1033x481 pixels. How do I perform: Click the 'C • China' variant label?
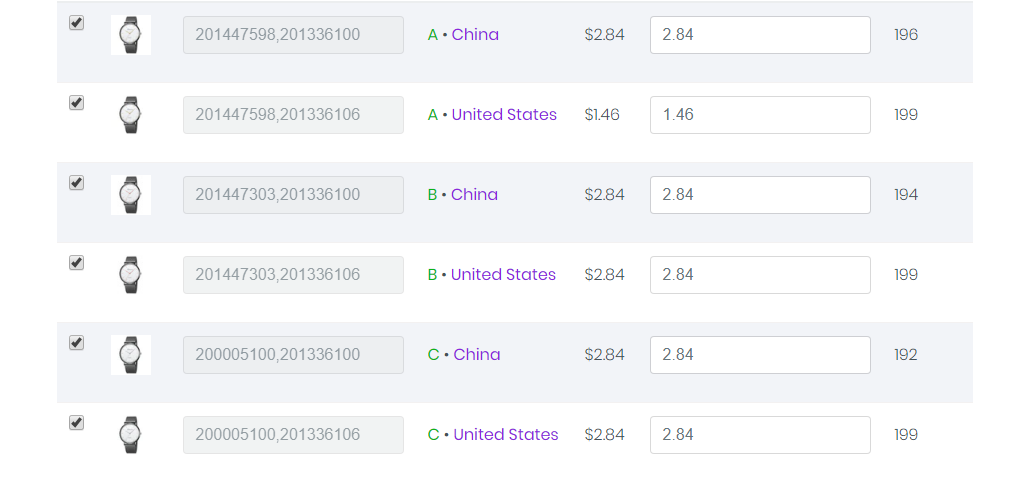[464, 354]
